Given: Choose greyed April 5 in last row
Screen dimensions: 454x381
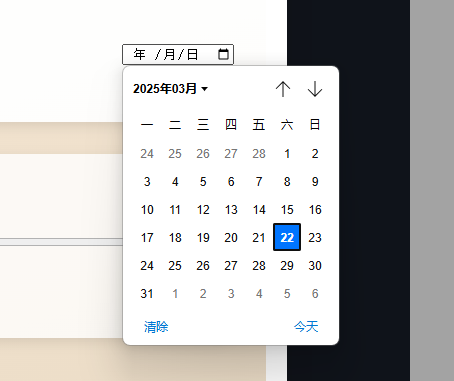Looking at the screenshot, I should (287, 294).
